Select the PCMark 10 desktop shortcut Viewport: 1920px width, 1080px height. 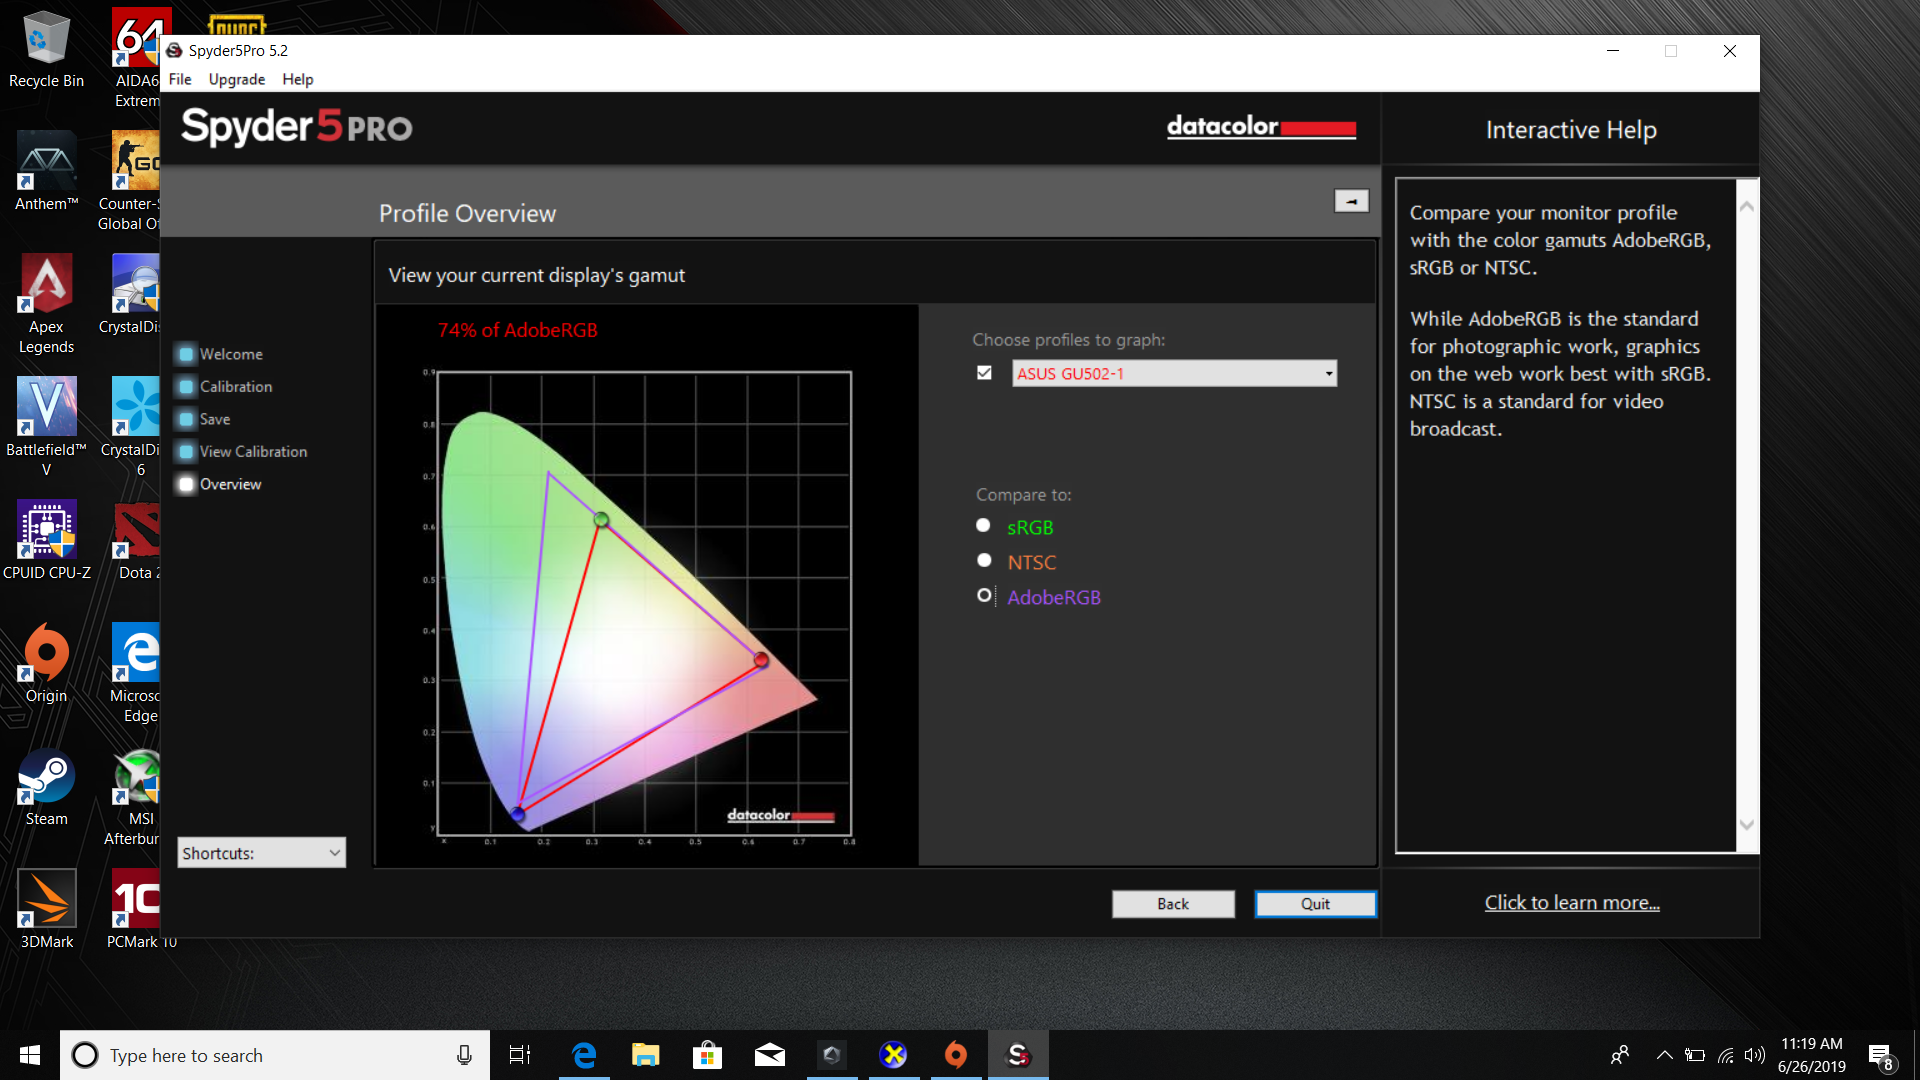136,910
